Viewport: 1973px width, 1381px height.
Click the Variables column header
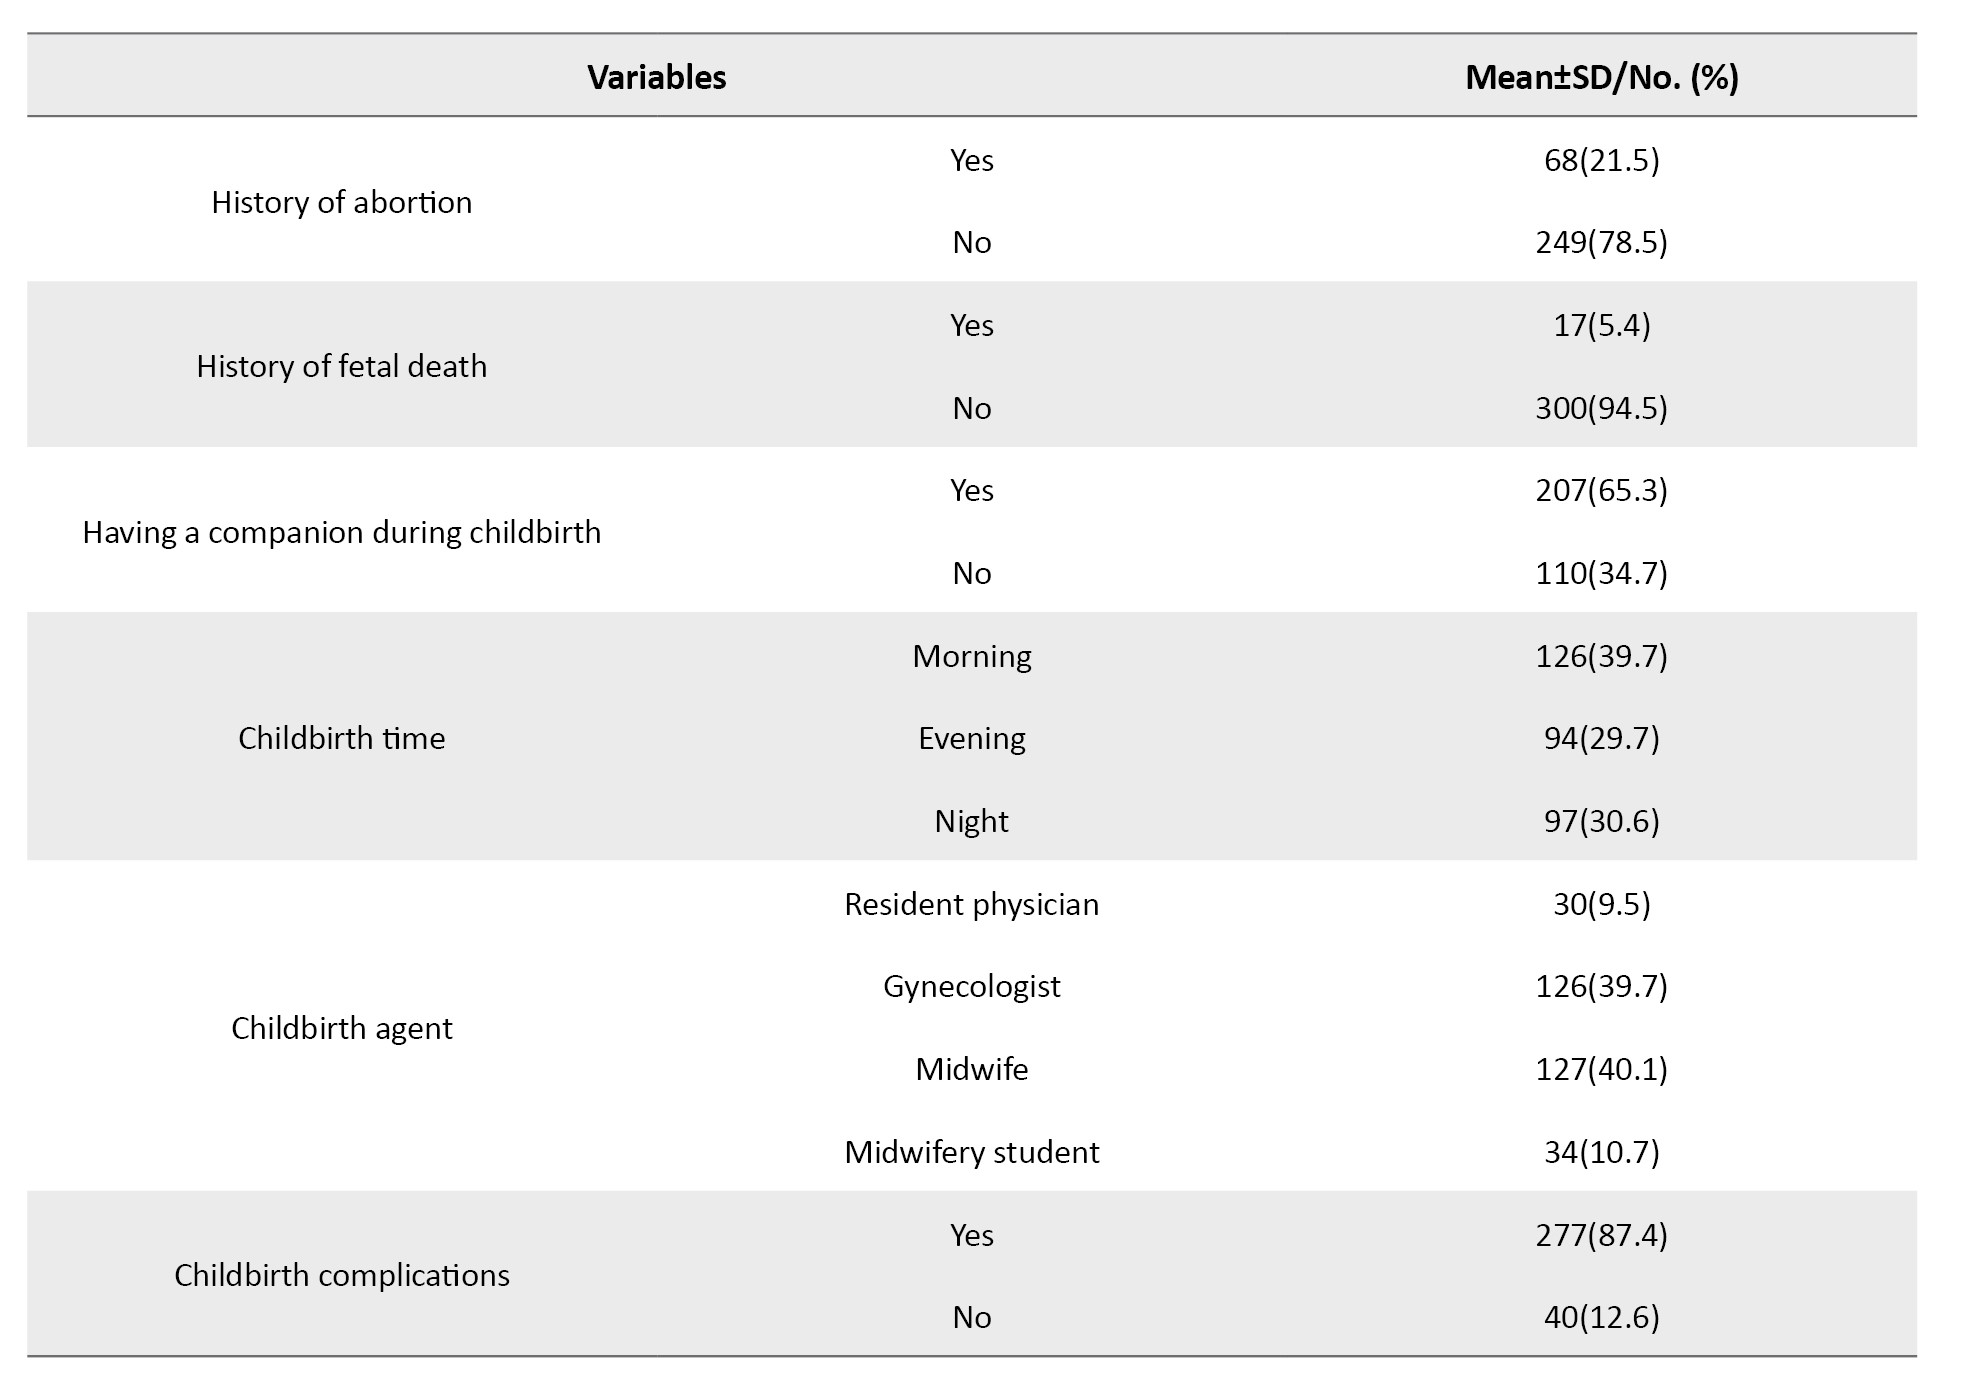[656, 77]
